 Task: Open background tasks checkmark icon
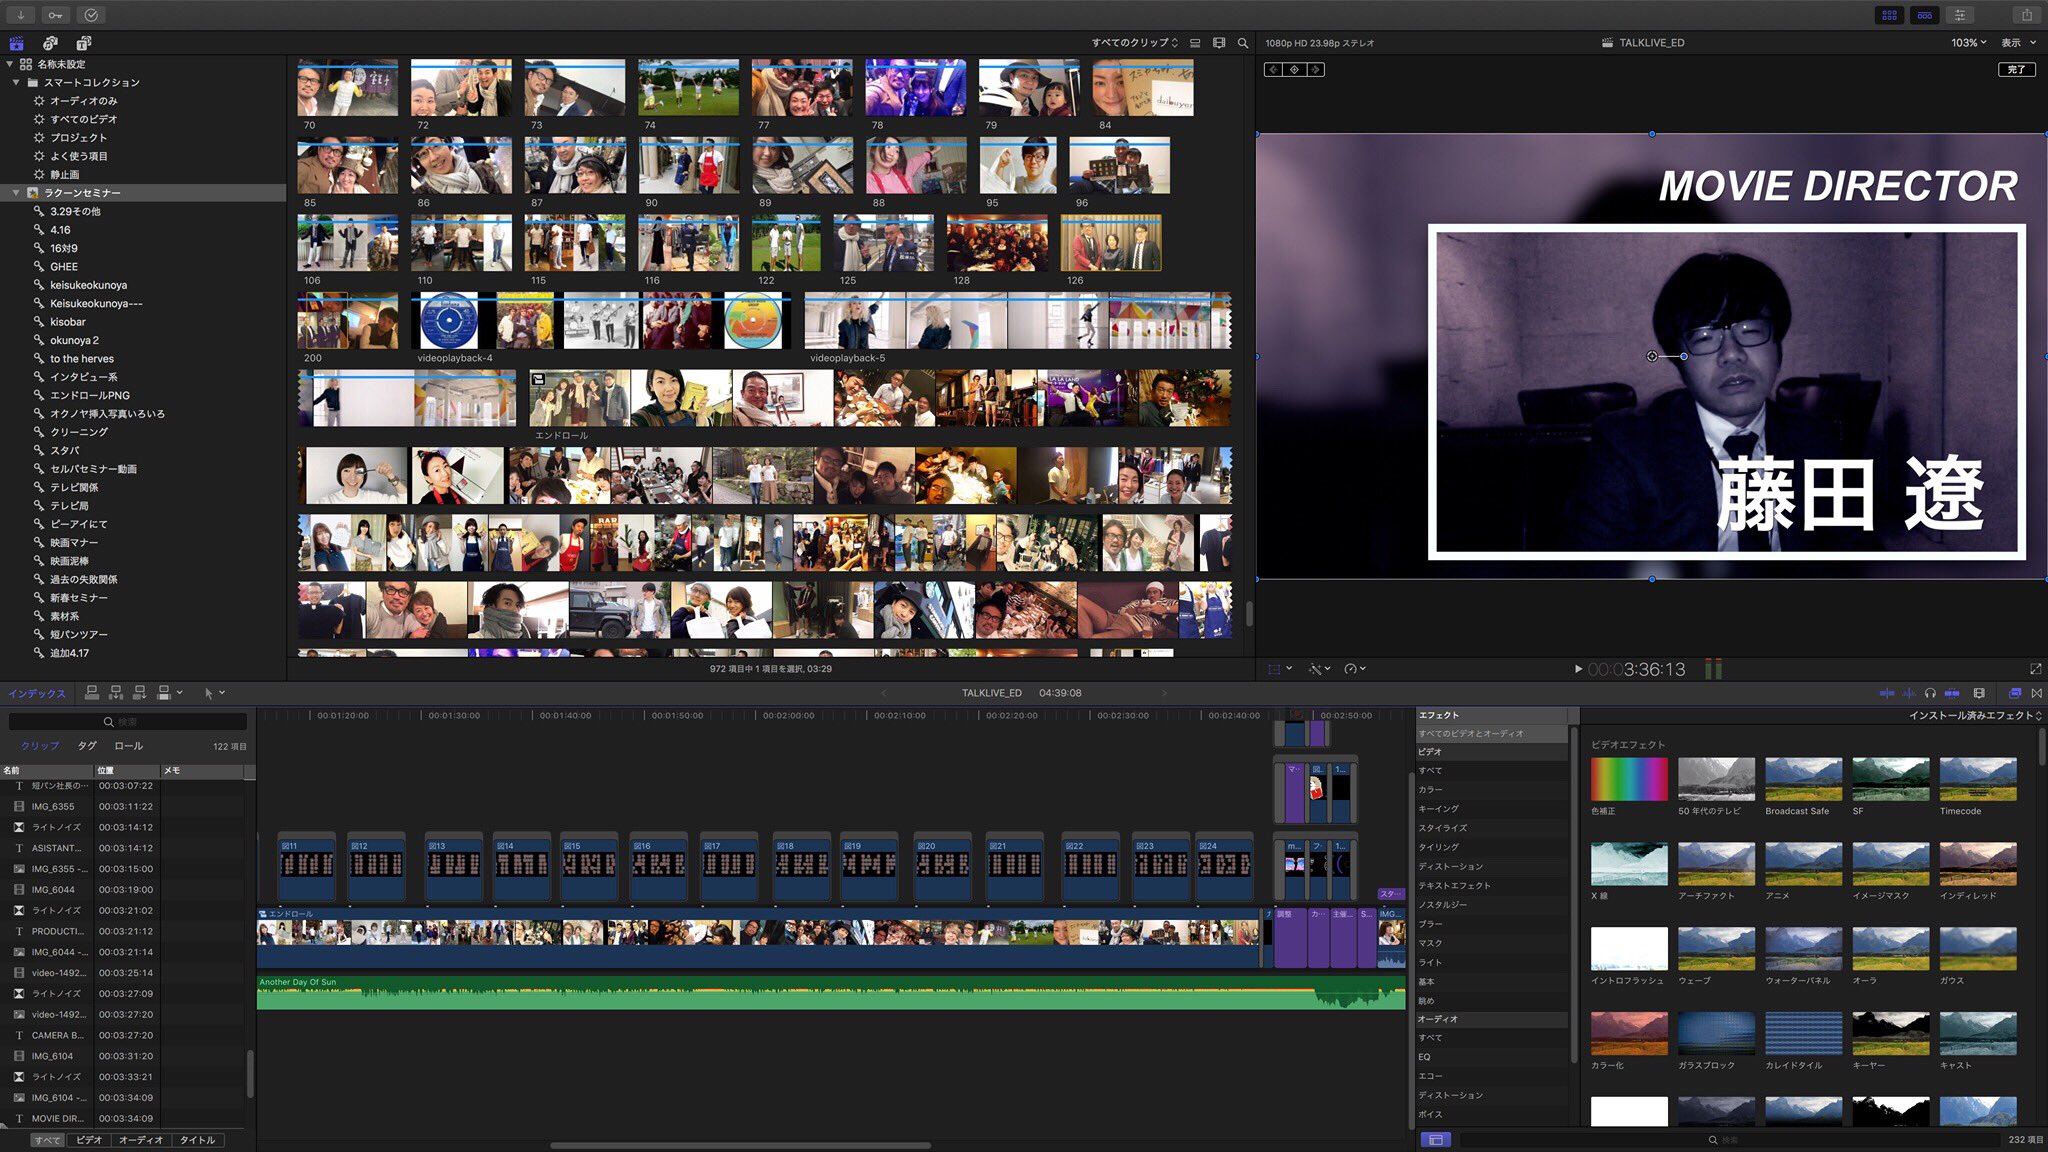pyautogui.click(x=91, y=15)
